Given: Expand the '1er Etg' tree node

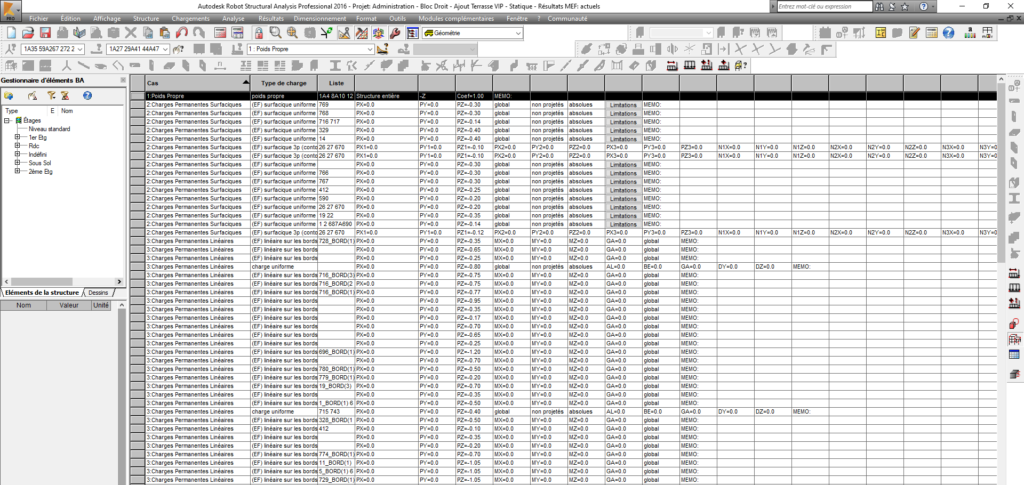Looking at the screenshot, I should 17,138.
